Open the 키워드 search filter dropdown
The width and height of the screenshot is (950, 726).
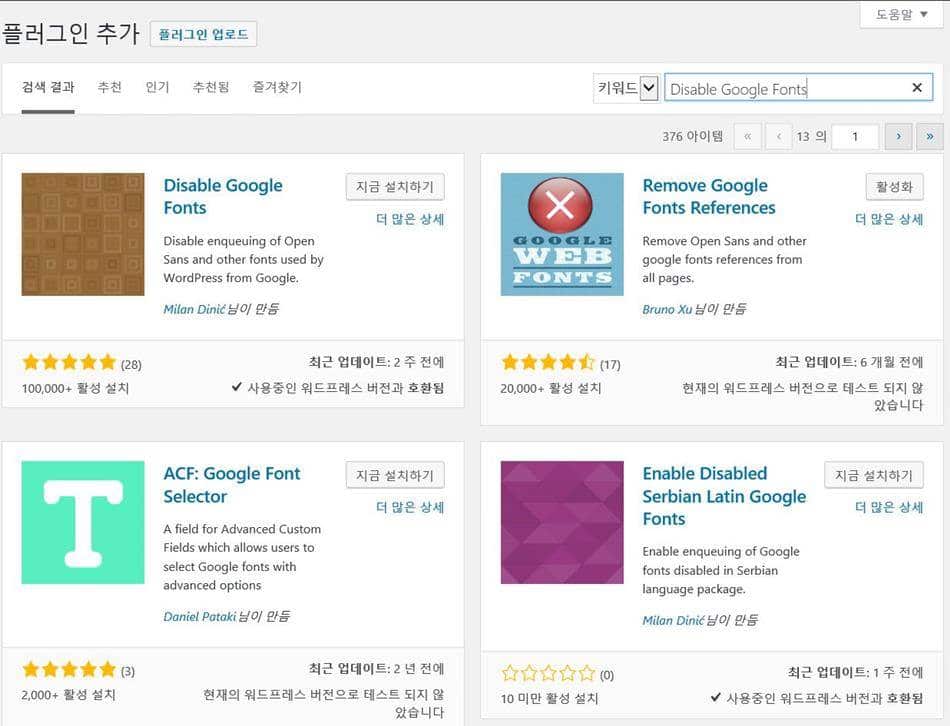pos(626,87)
